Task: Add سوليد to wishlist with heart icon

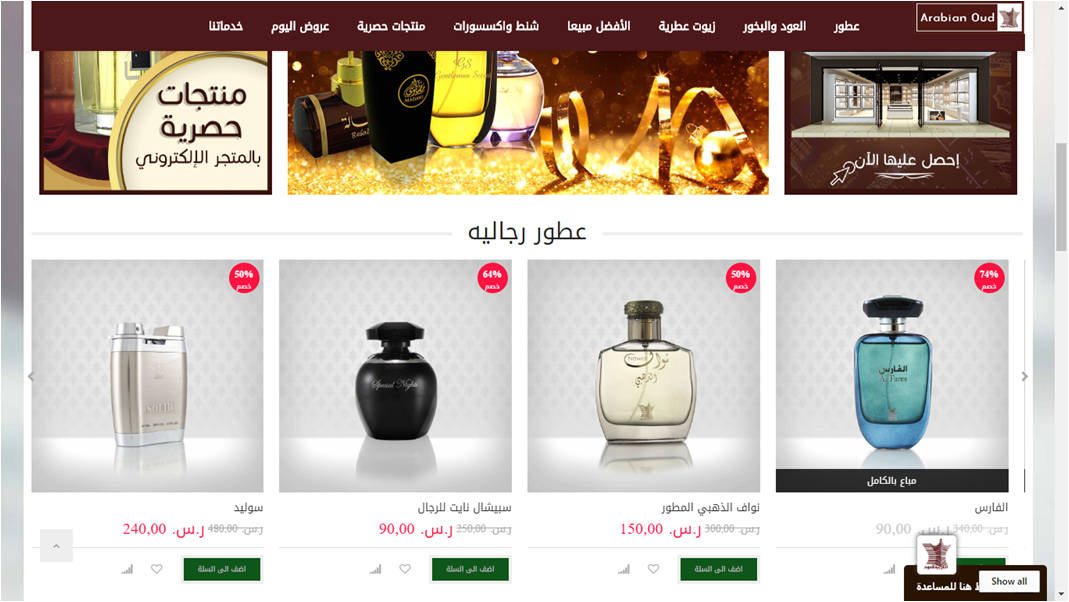Action: tap(157, 569)
